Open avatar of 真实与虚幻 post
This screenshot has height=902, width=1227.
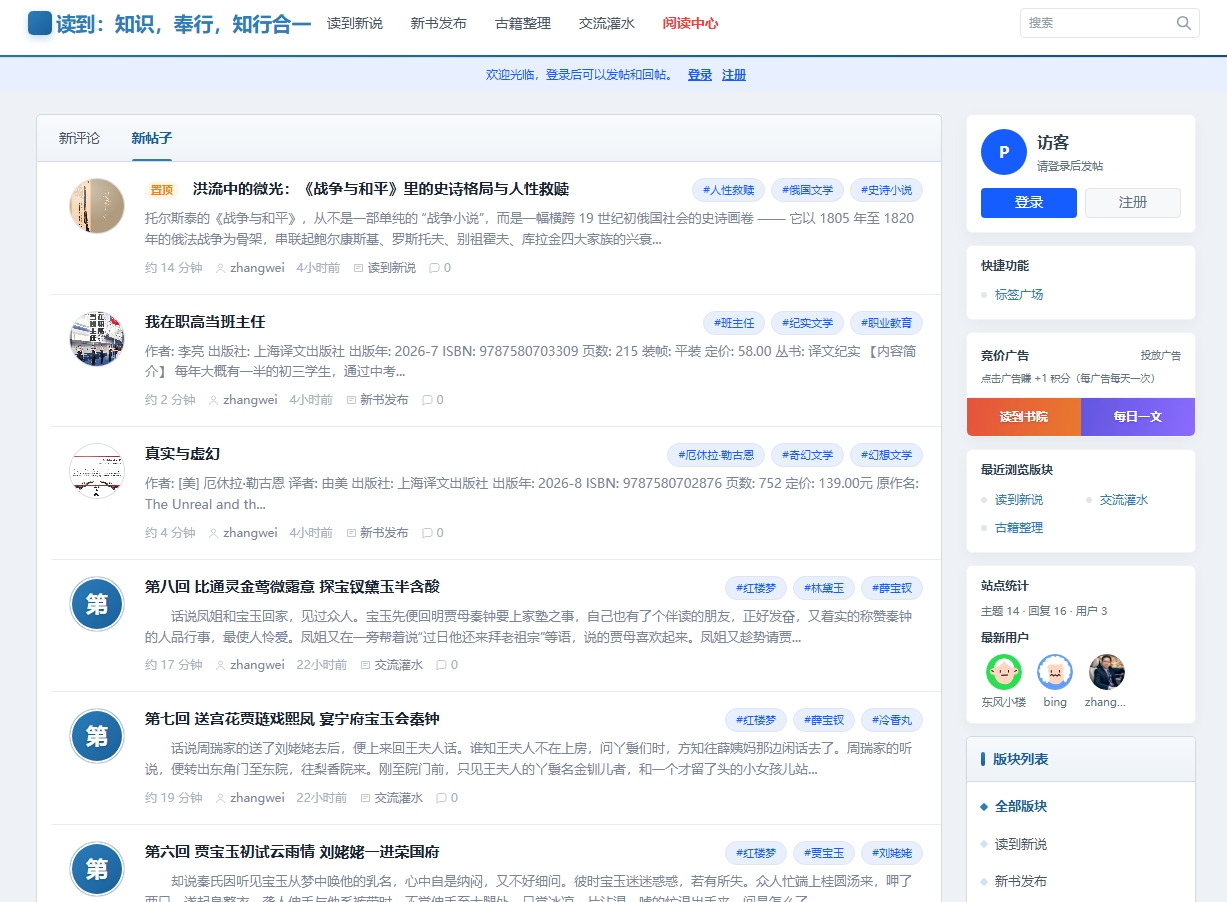(97, 471)
